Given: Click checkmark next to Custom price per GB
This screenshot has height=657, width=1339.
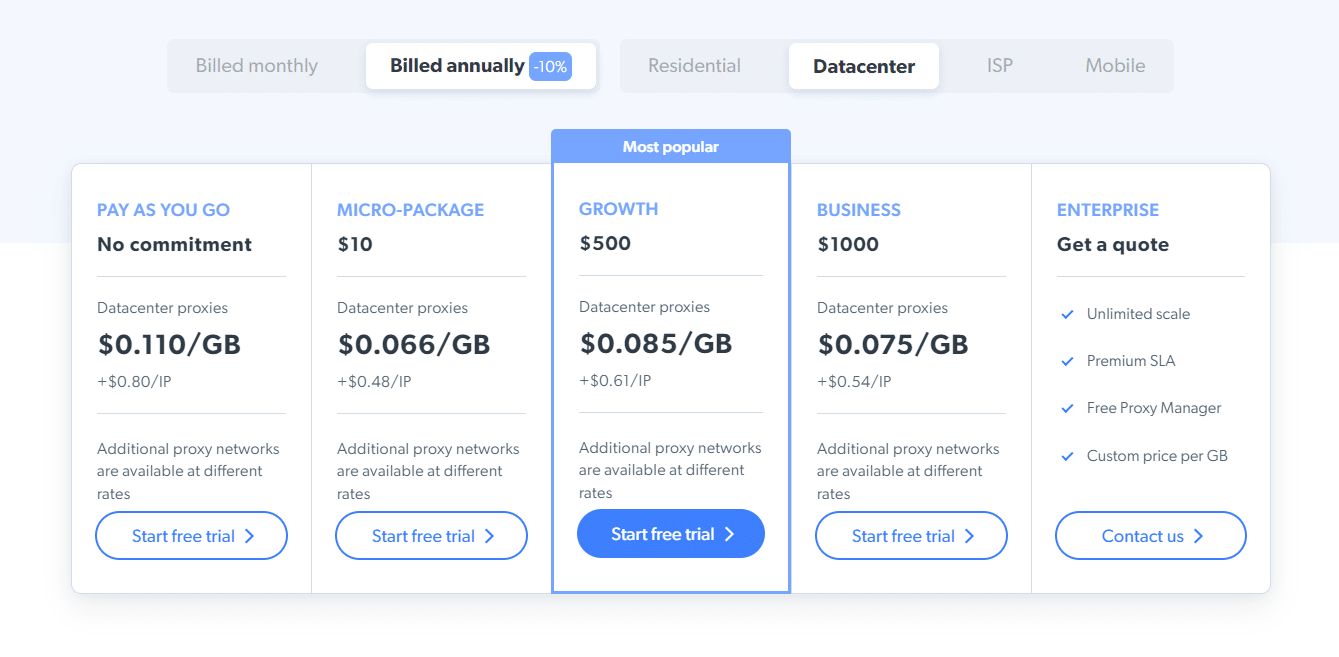Looking at the screenshot, I should (1067, 456).
